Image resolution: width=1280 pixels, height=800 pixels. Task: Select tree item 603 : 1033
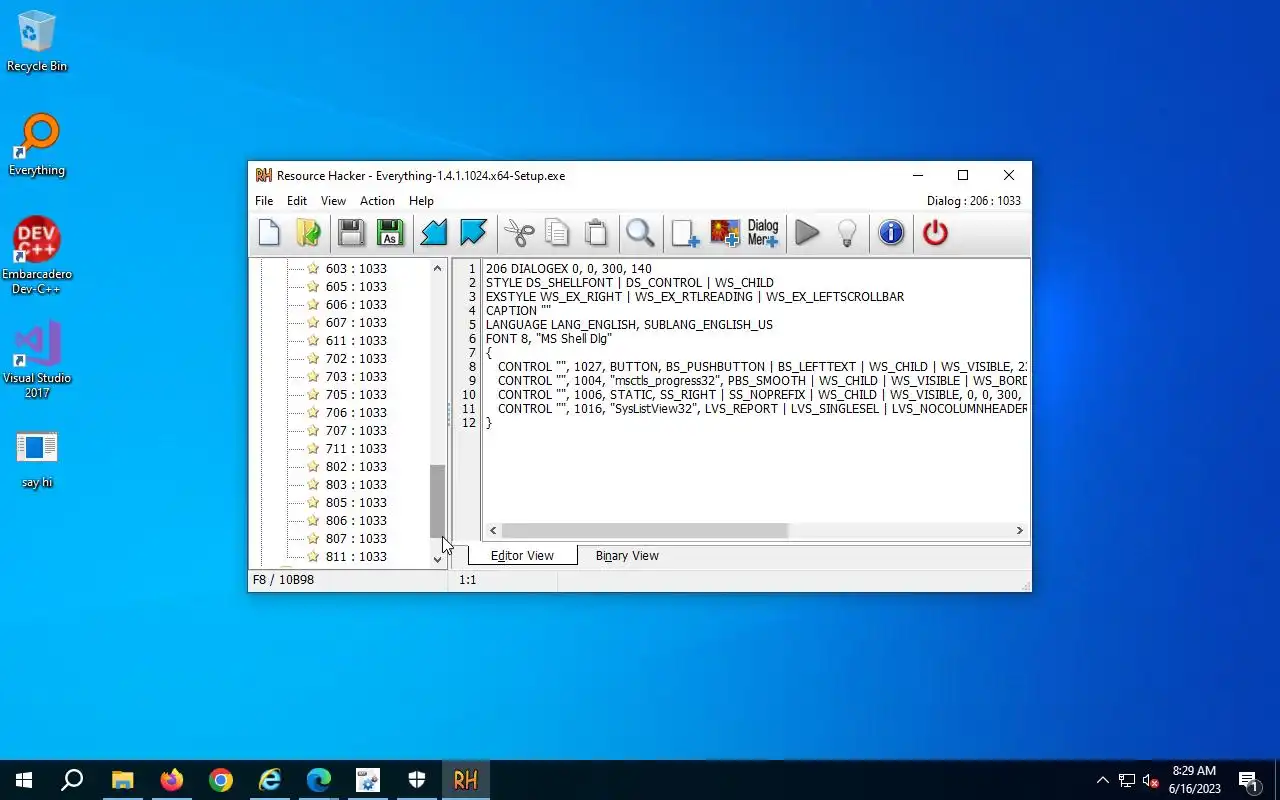tap(355, 268)
